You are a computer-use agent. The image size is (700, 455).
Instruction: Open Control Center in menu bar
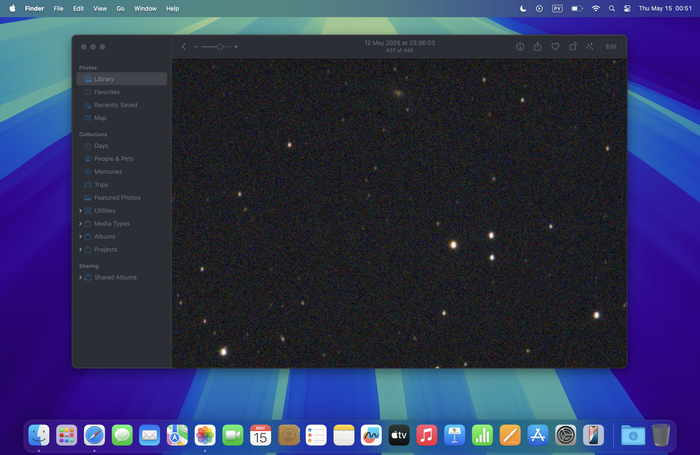pos(627,8)
